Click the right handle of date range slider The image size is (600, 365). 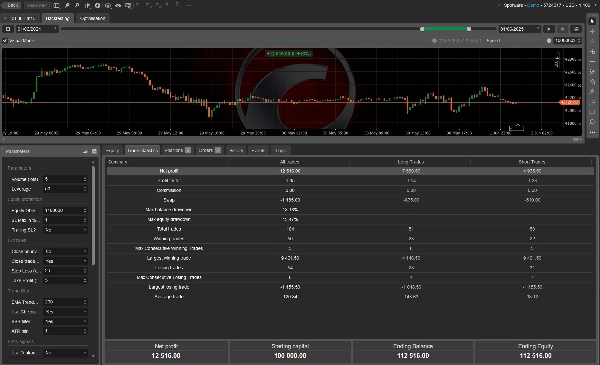pos(469,29)
